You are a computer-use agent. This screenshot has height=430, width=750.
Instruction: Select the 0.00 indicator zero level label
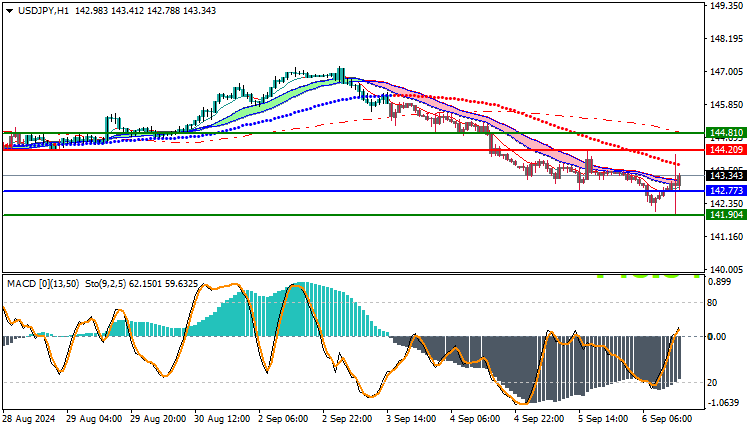tap(717, 337)
